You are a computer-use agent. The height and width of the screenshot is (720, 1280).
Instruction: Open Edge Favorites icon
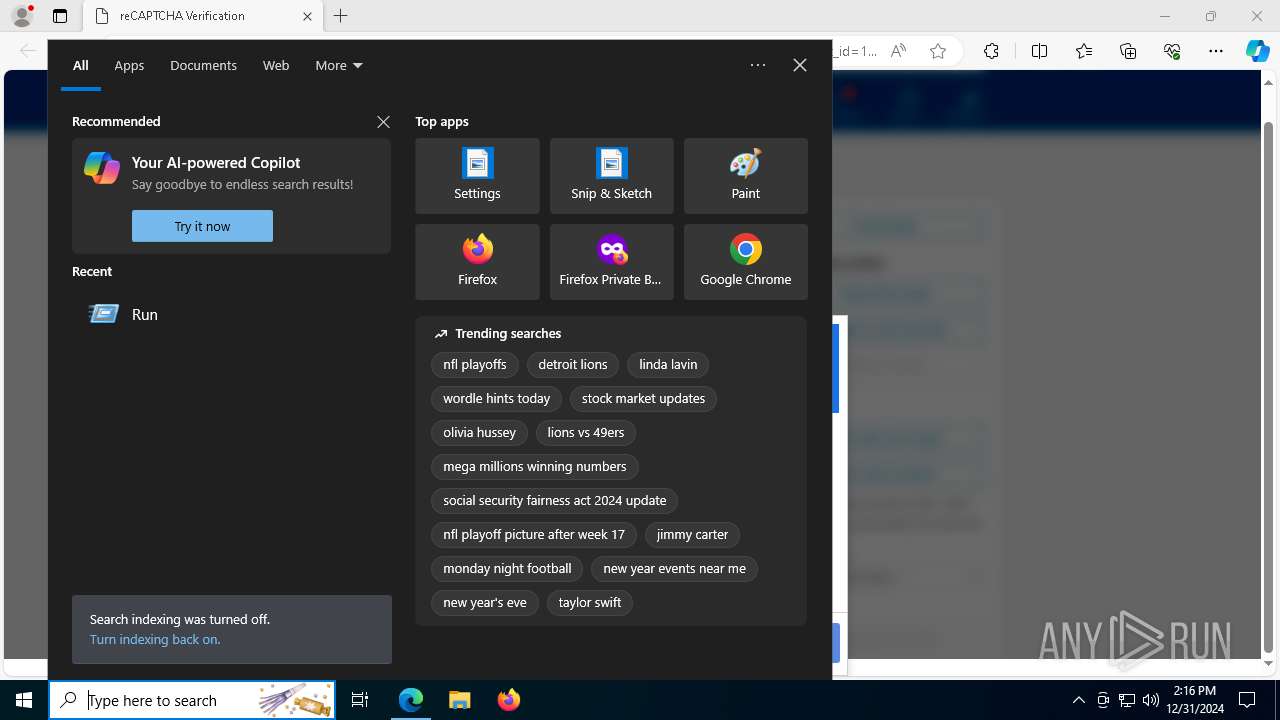click(x=1084, y=51)
